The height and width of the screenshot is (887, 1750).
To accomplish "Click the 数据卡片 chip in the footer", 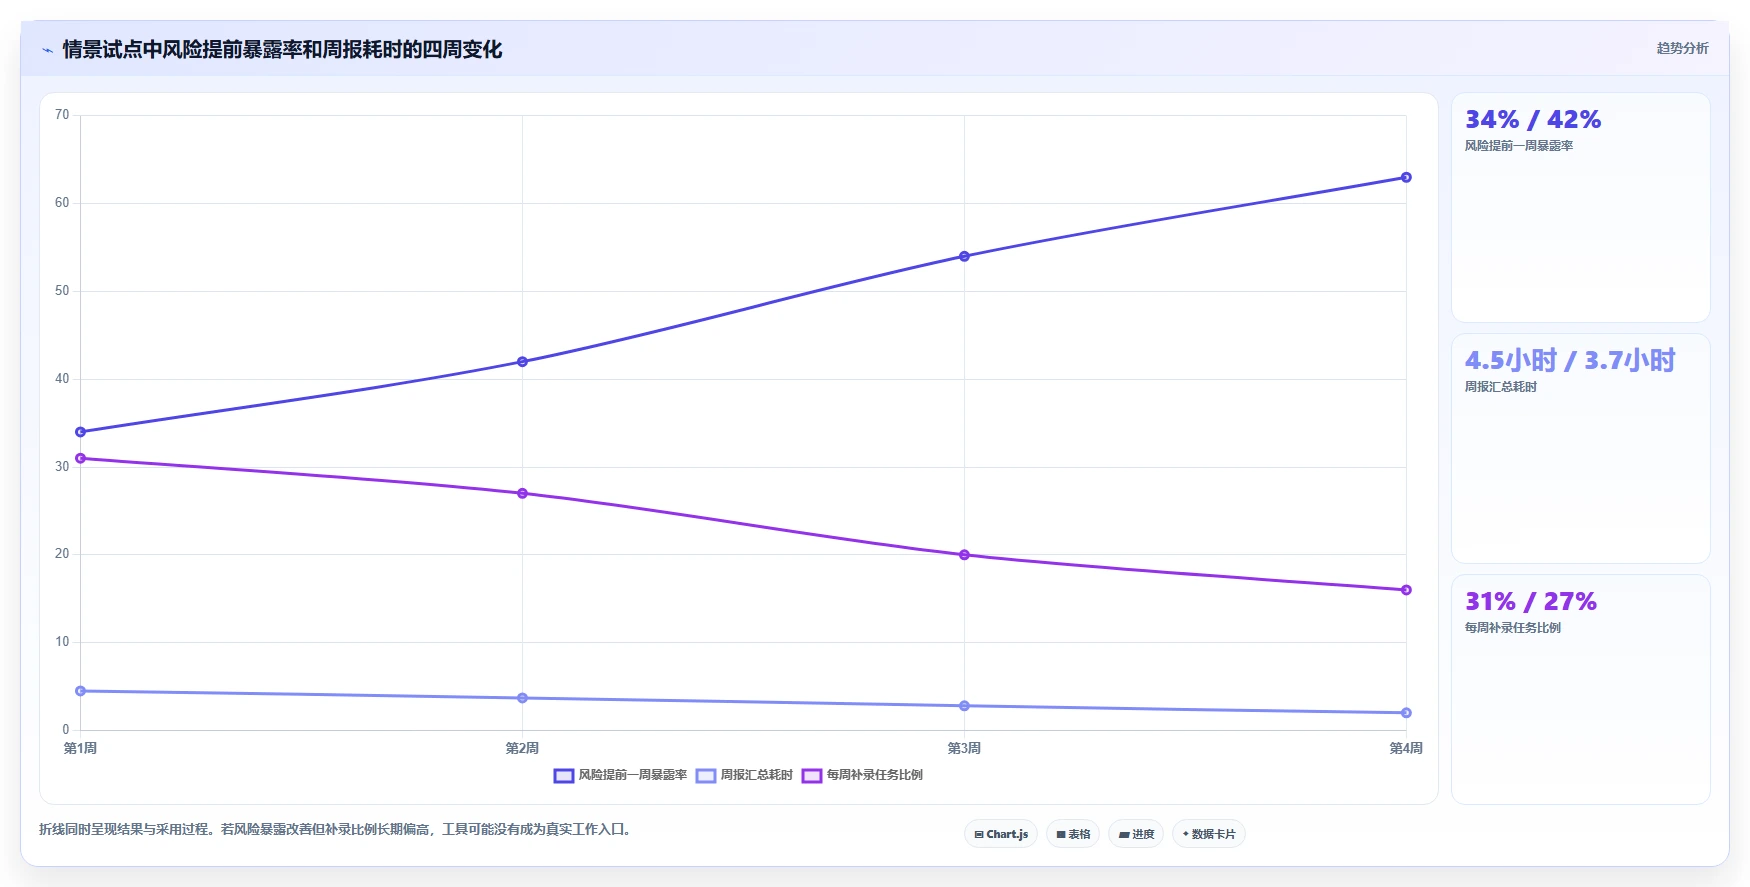I will click(x=1208, y=834).
